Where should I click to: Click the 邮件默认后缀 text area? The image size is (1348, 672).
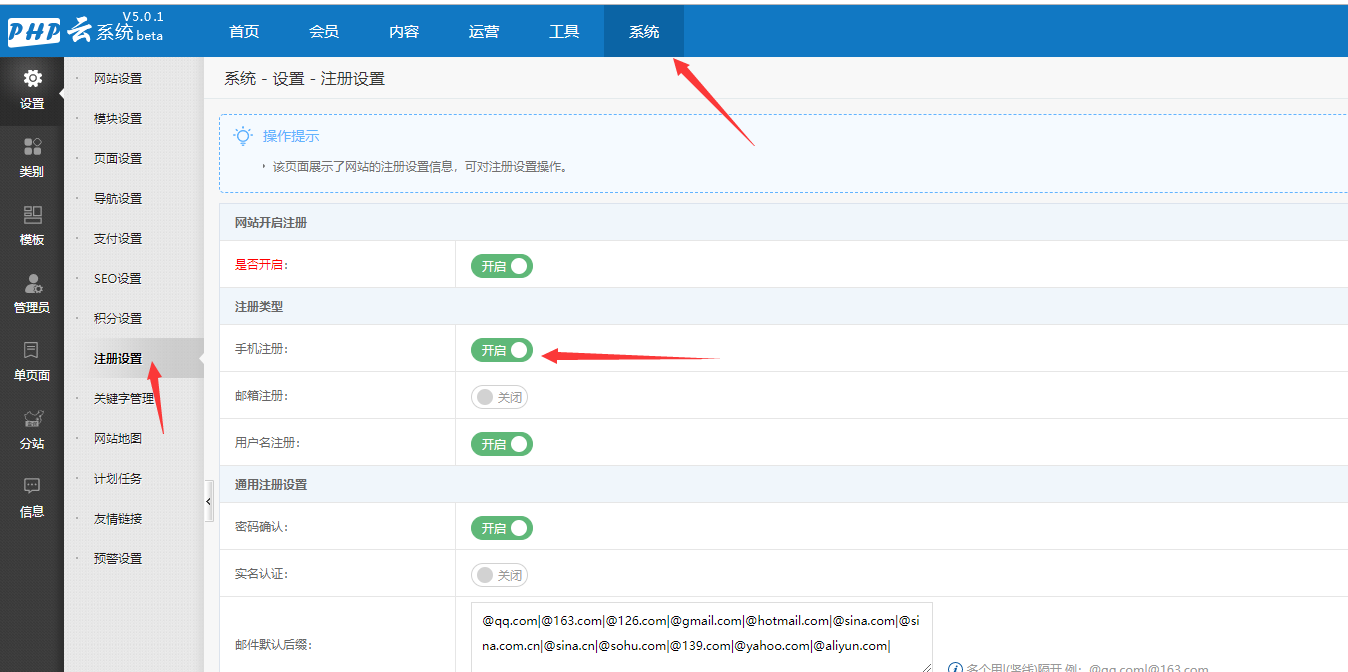click(x=700, y=634)
